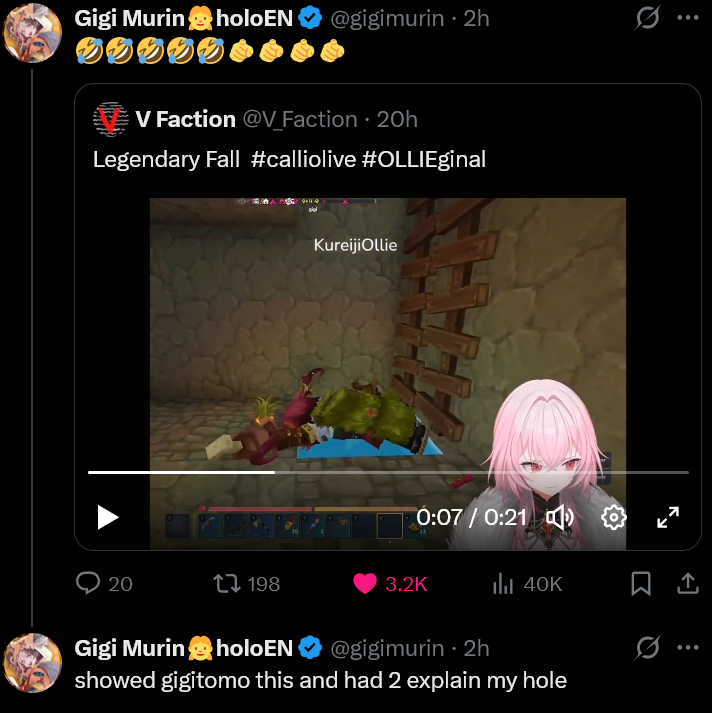
Task: Open more options on the first tweet
Action: (688, 18)
